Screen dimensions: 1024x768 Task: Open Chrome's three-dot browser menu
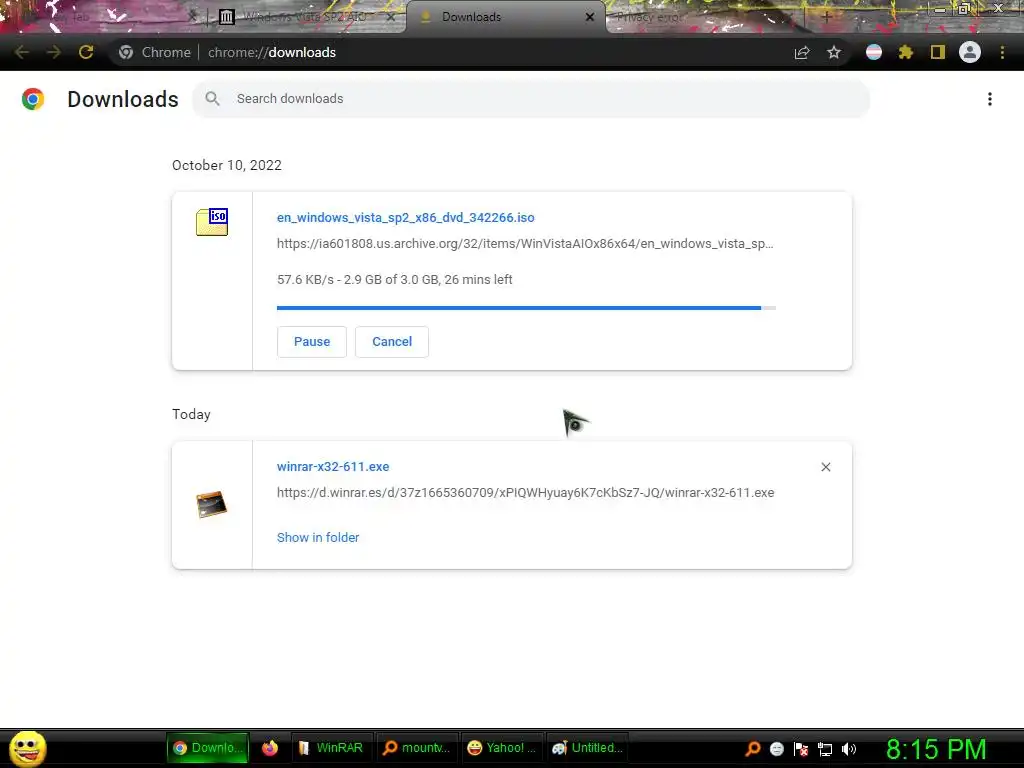coord(1002,52)
